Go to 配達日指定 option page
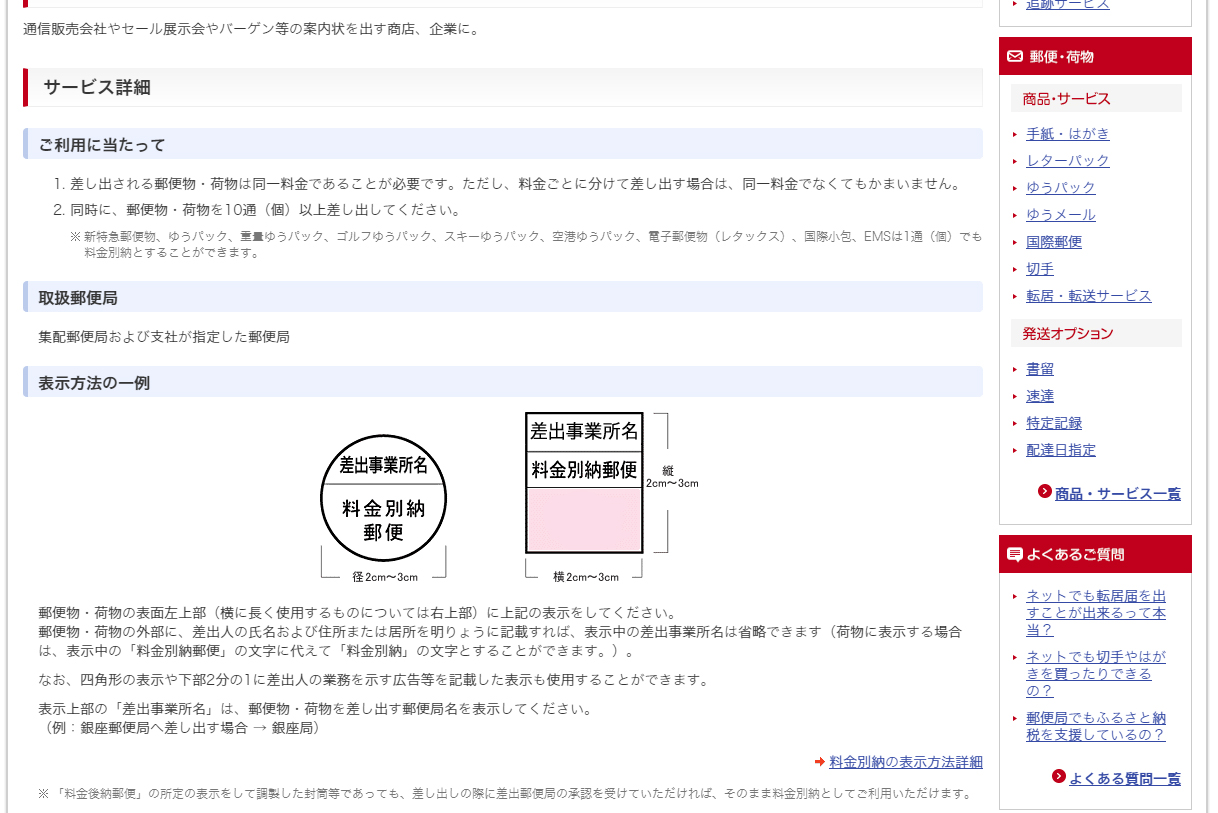 point(1060,450)
